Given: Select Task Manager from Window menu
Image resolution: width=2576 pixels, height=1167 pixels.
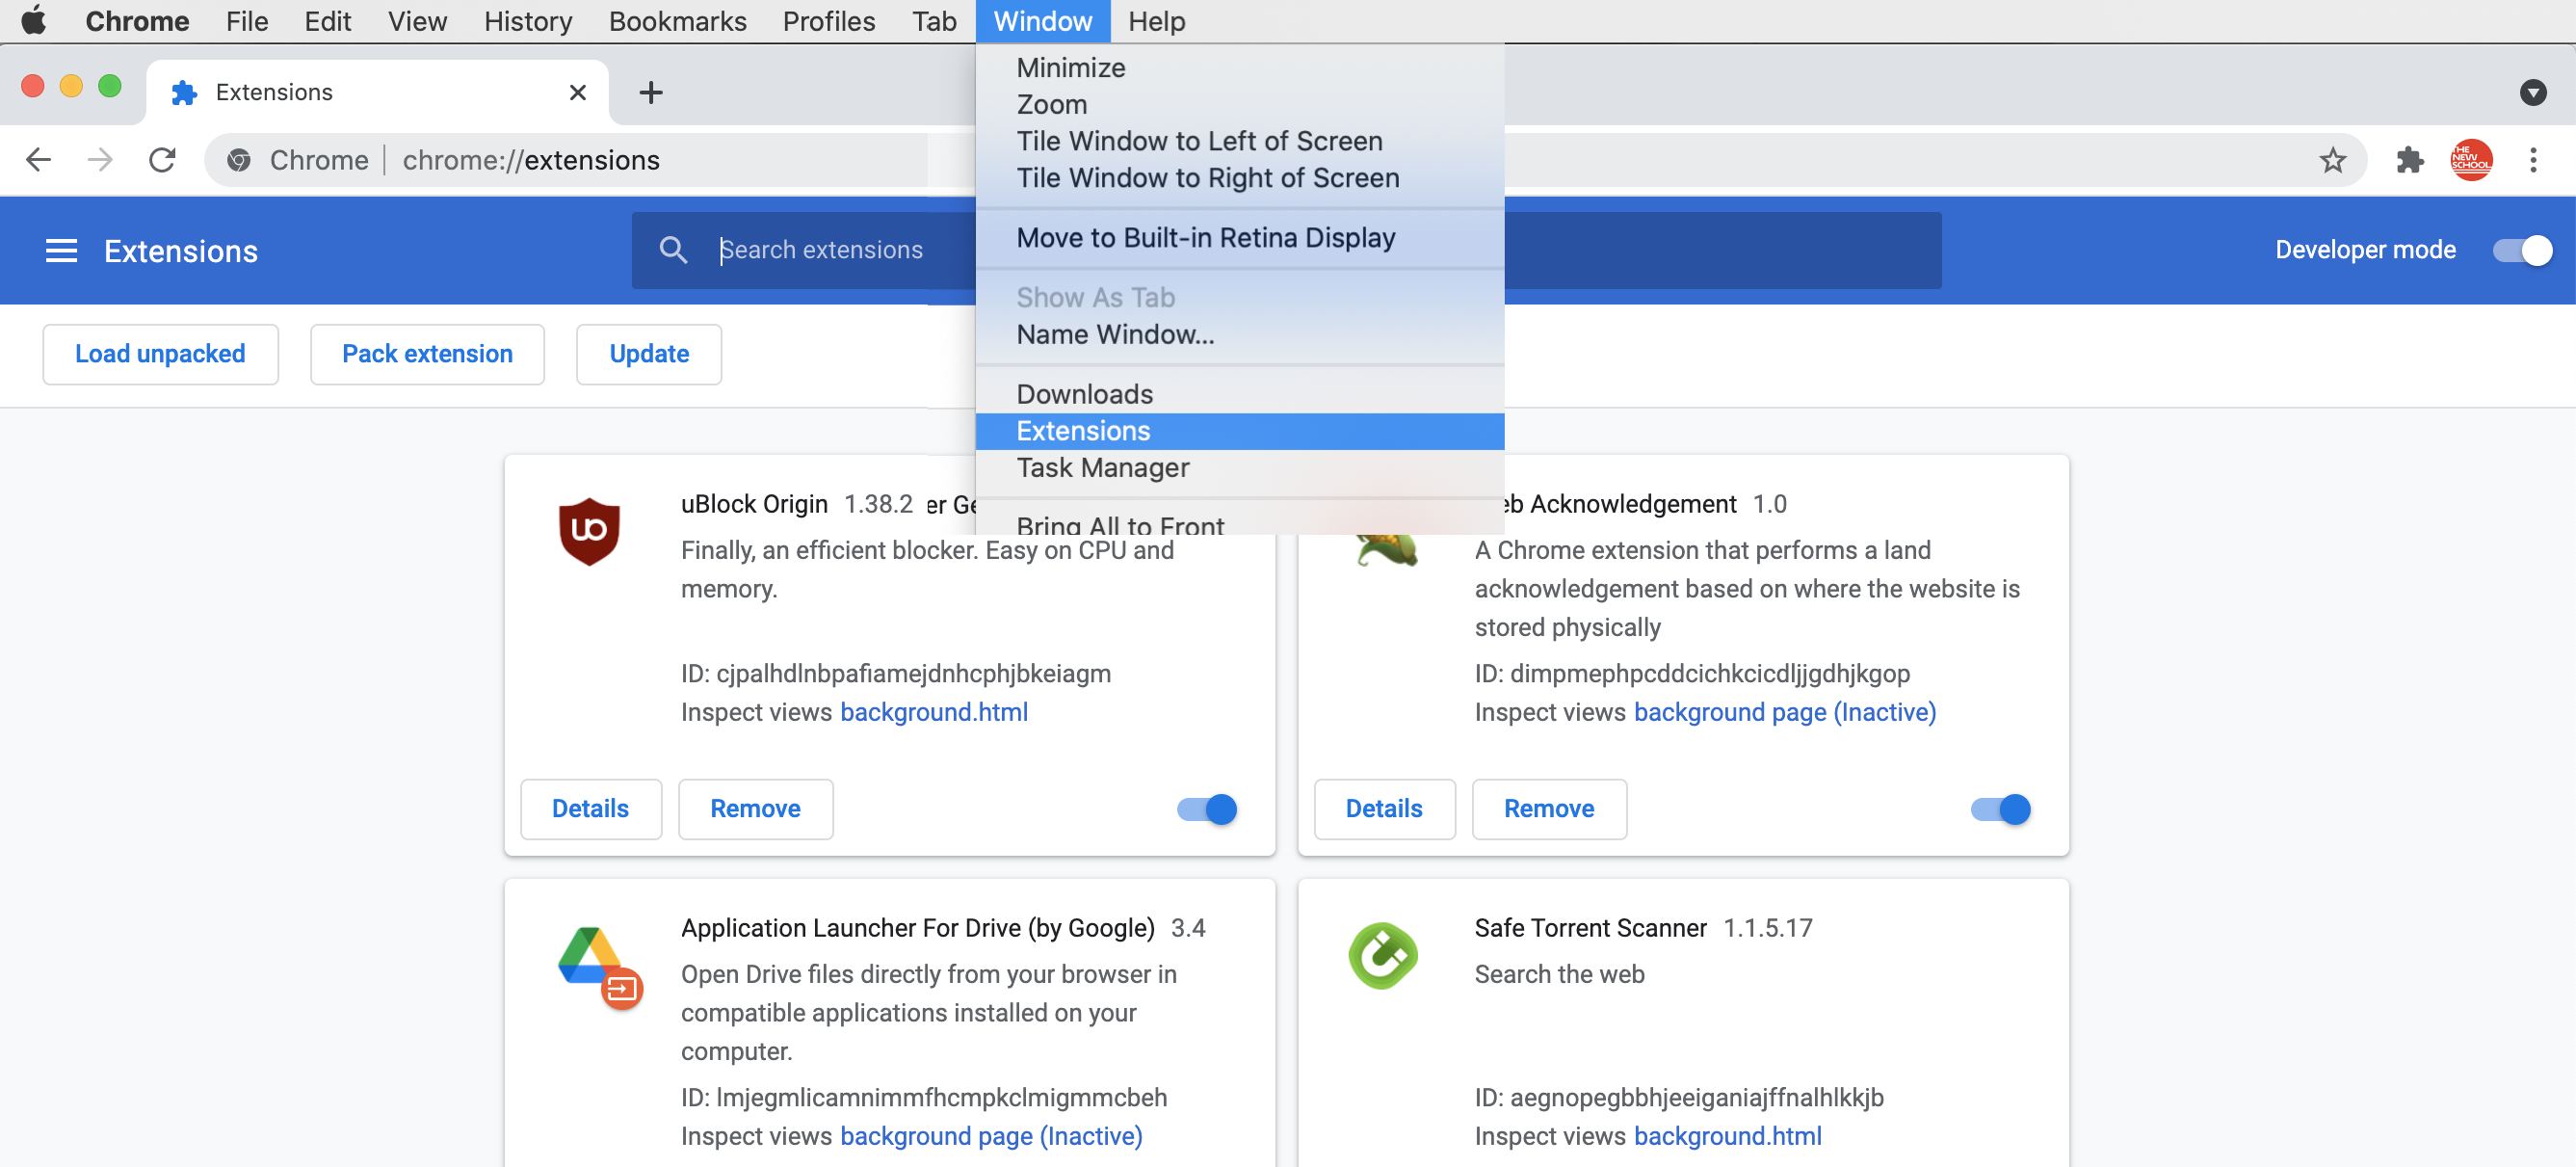Looking at the screenshot, I should click(x=1102, y=468).
